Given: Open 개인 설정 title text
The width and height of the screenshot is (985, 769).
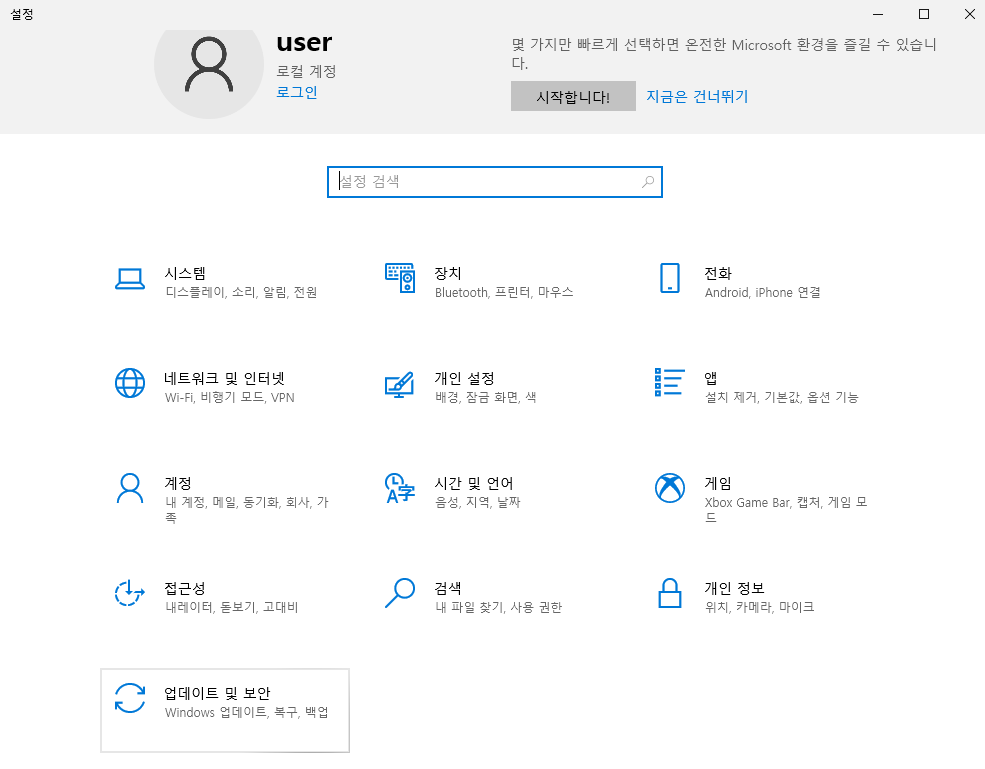Looking at the screenshot, I should [x=464, y=378].
